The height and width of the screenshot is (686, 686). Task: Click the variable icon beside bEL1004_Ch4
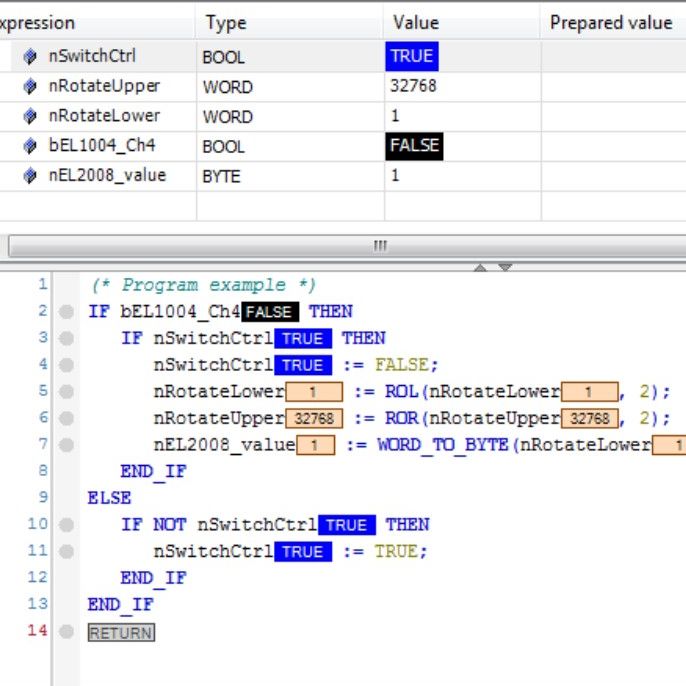pos(30,146)
